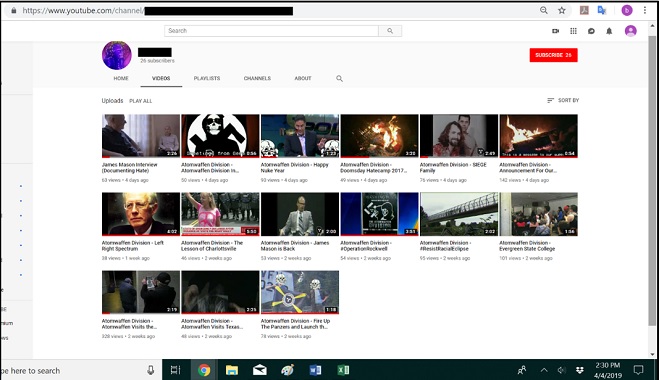Open File Explorer from the taskbar
This screenshot has height=380, width=659.
(x=232, y=370)
